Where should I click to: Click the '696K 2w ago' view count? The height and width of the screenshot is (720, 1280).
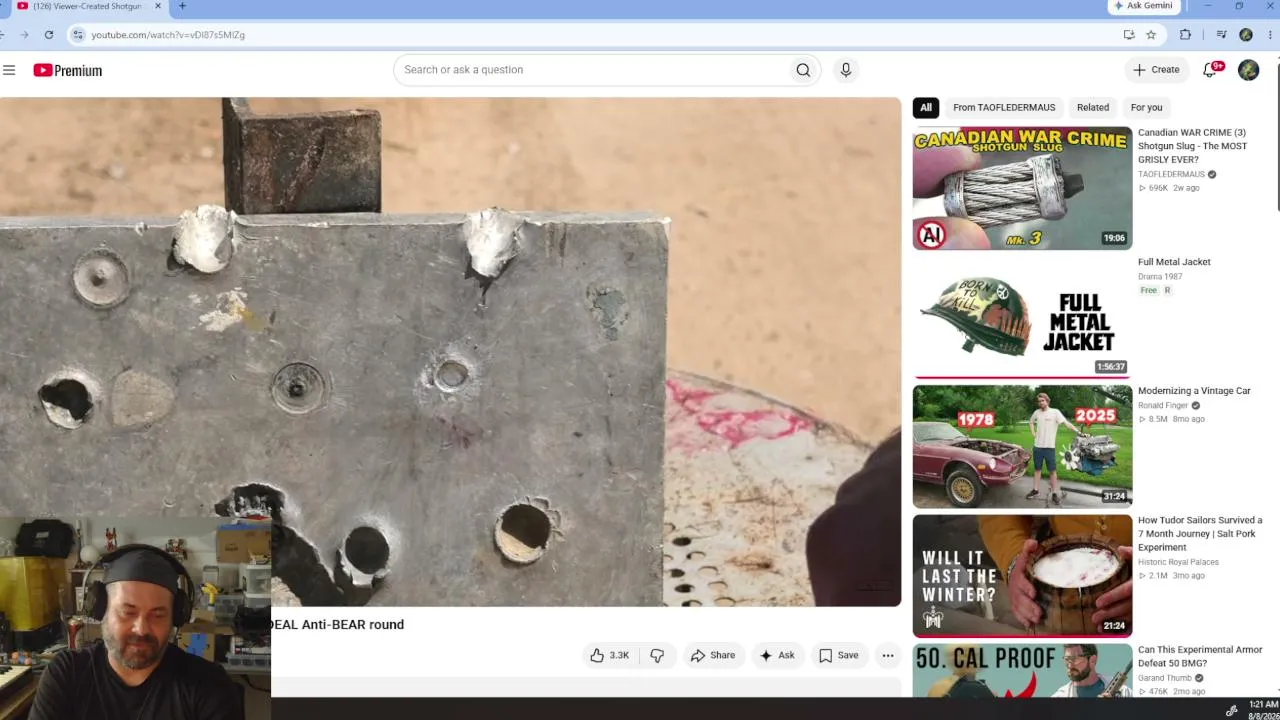[1168, 188]
